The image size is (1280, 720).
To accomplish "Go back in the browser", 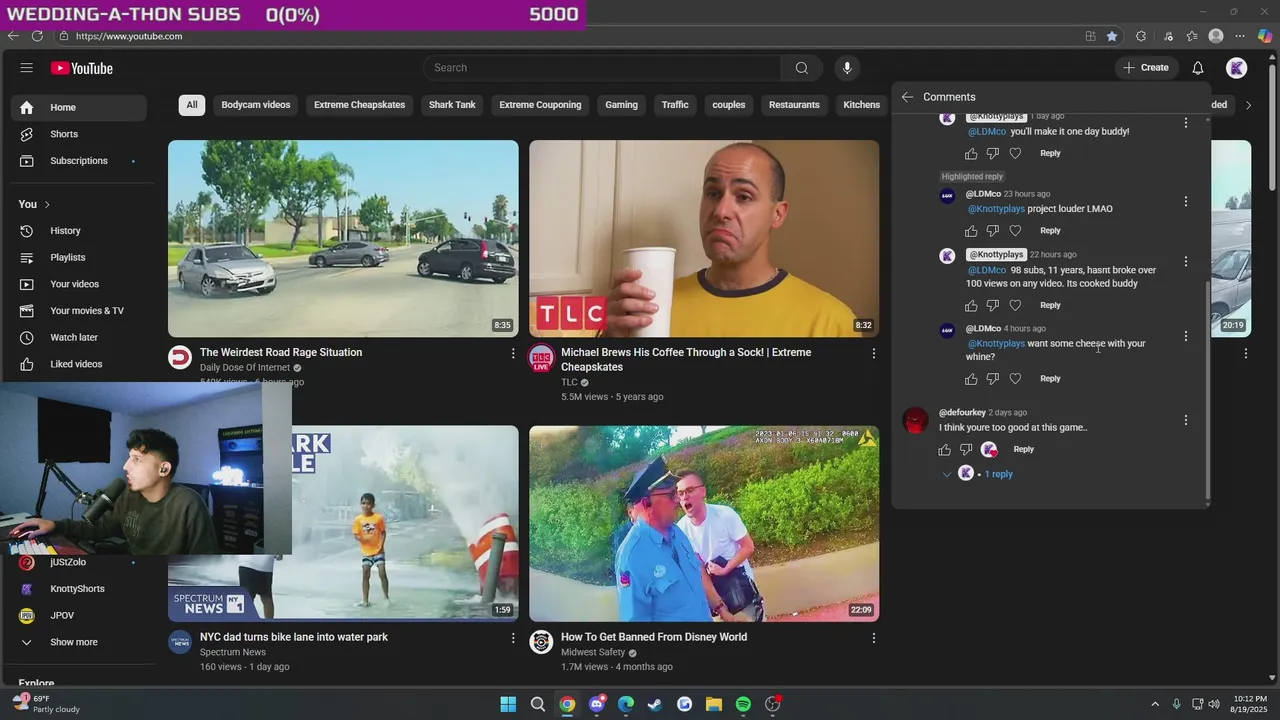I will (x=13, y=36).
